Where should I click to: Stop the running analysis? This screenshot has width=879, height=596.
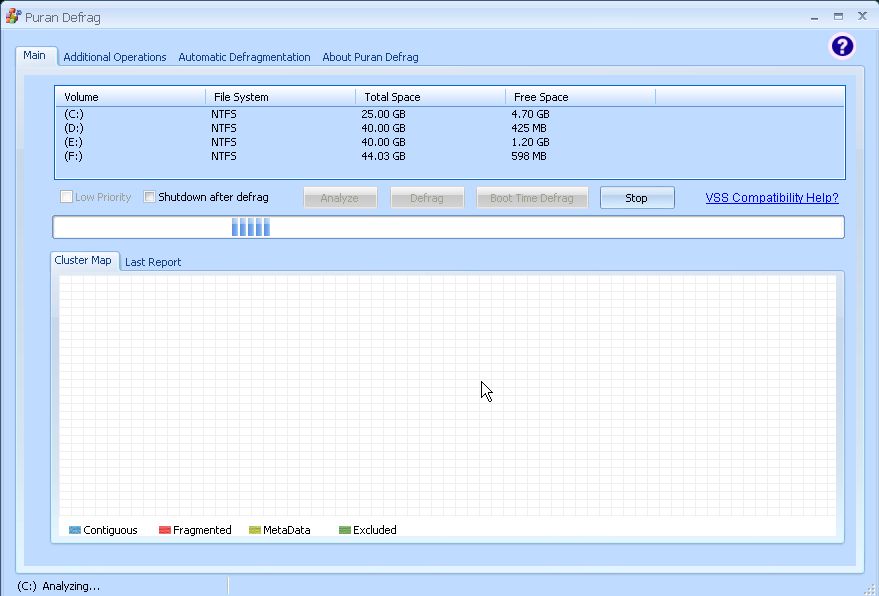point(637,198)
